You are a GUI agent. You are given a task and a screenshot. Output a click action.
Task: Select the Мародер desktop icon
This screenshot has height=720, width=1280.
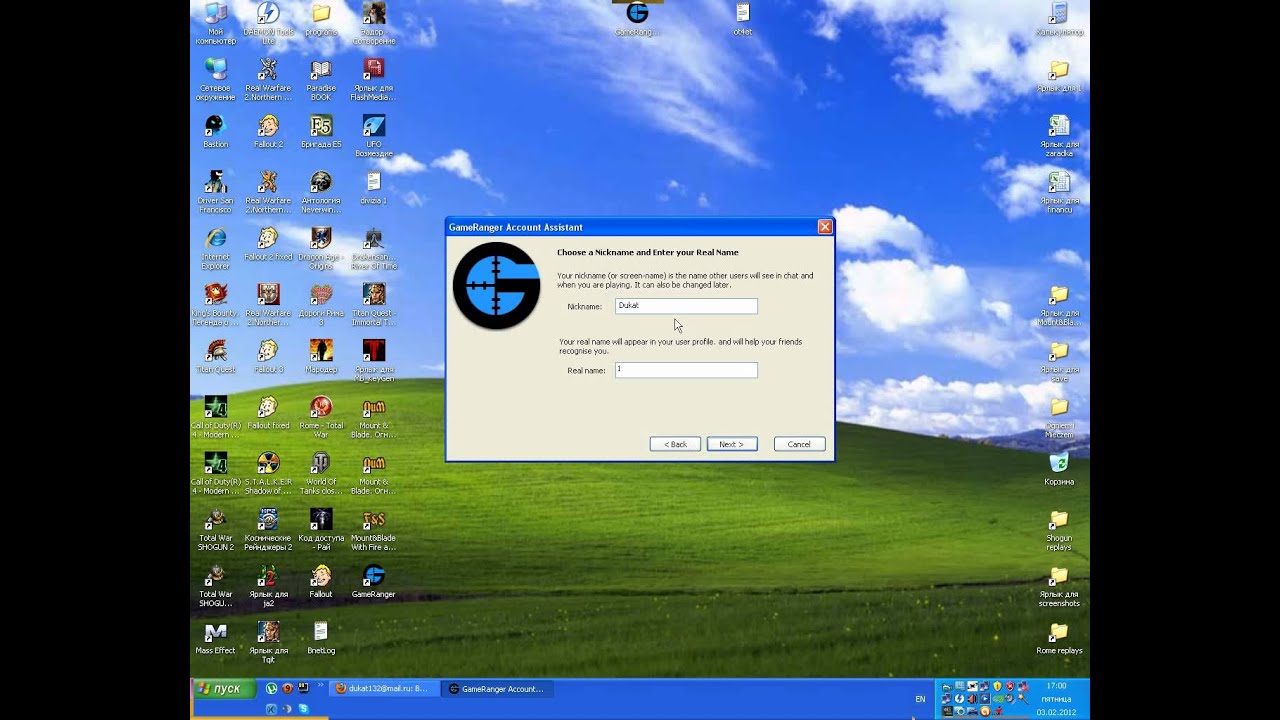(321, 357)
